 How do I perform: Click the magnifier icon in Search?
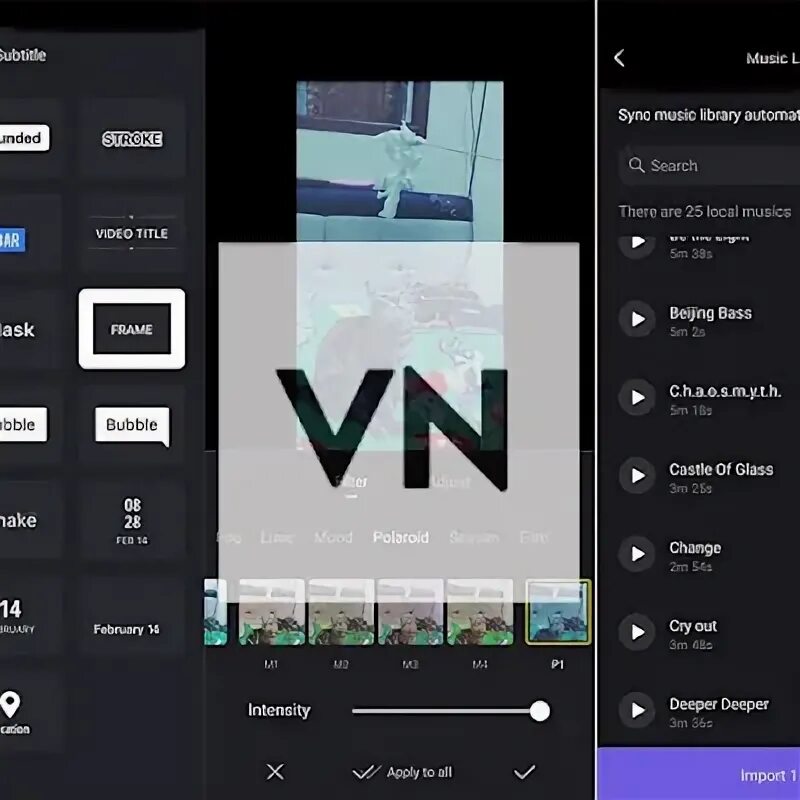(x=636, y=165)
